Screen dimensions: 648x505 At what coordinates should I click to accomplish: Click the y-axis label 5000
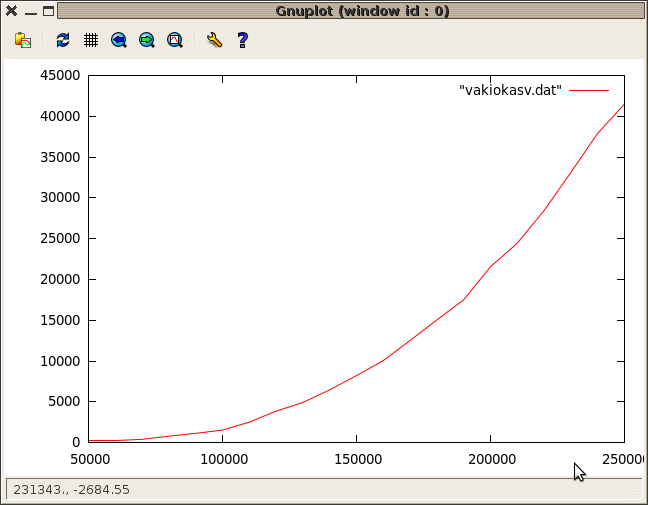click(64, 401)
